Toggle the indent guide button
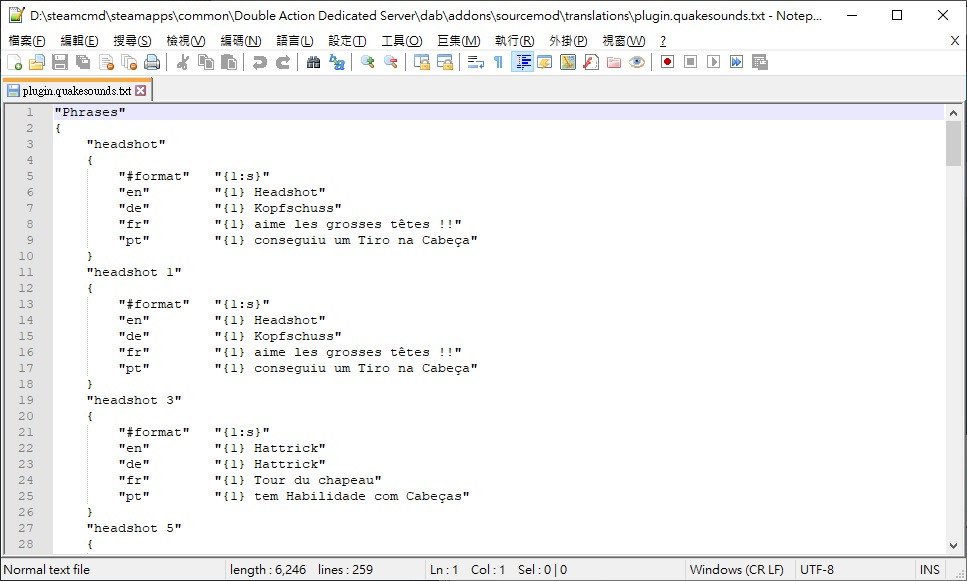This screenshot has width=967, height=581. 521,62
